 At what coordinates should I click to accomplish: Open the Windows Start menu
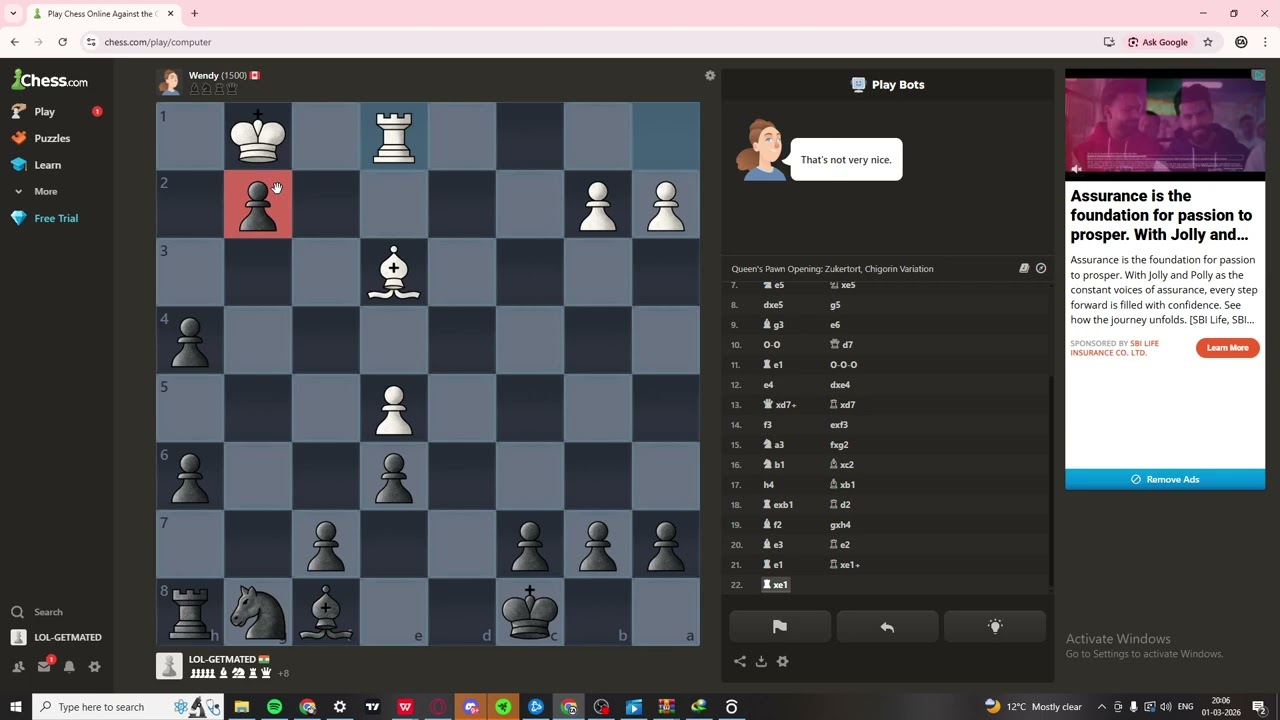coord(15,707)
